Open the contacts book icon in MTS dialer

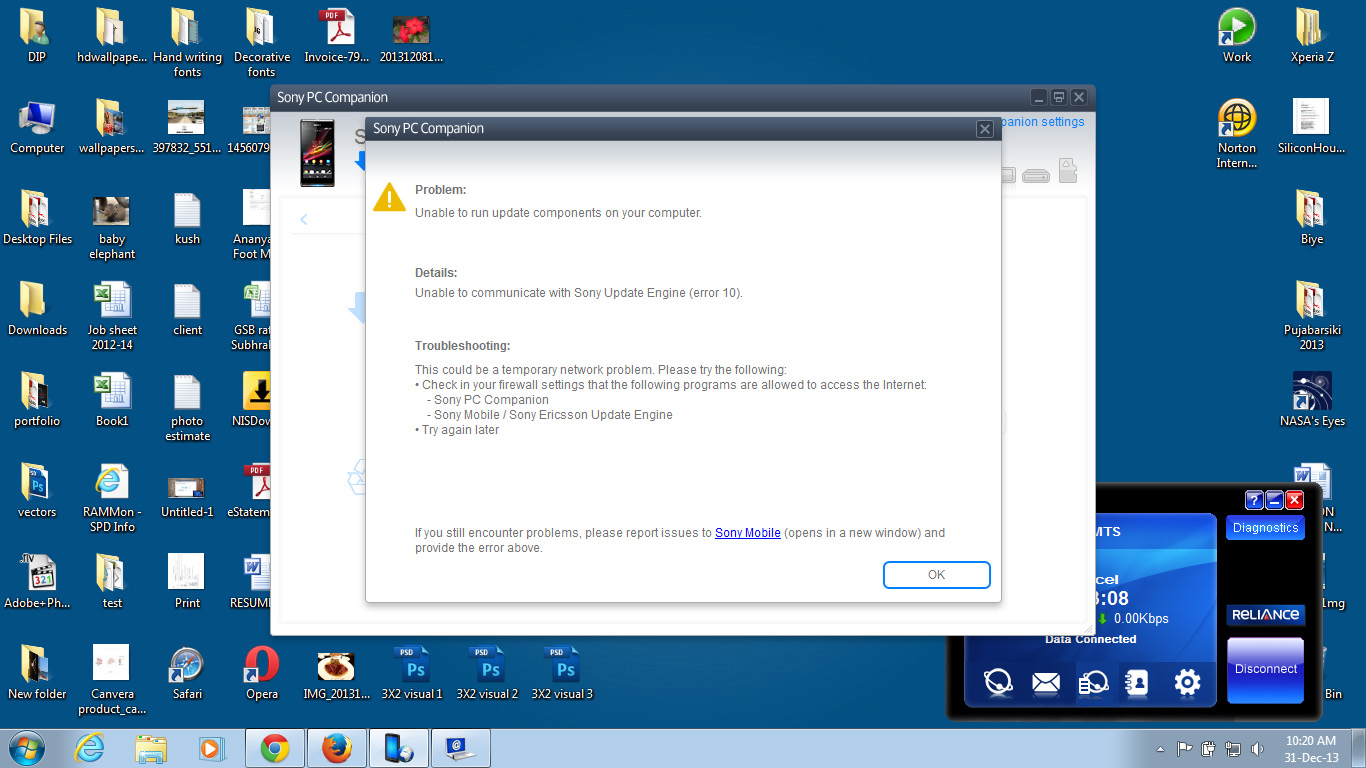click(1137, 682)
